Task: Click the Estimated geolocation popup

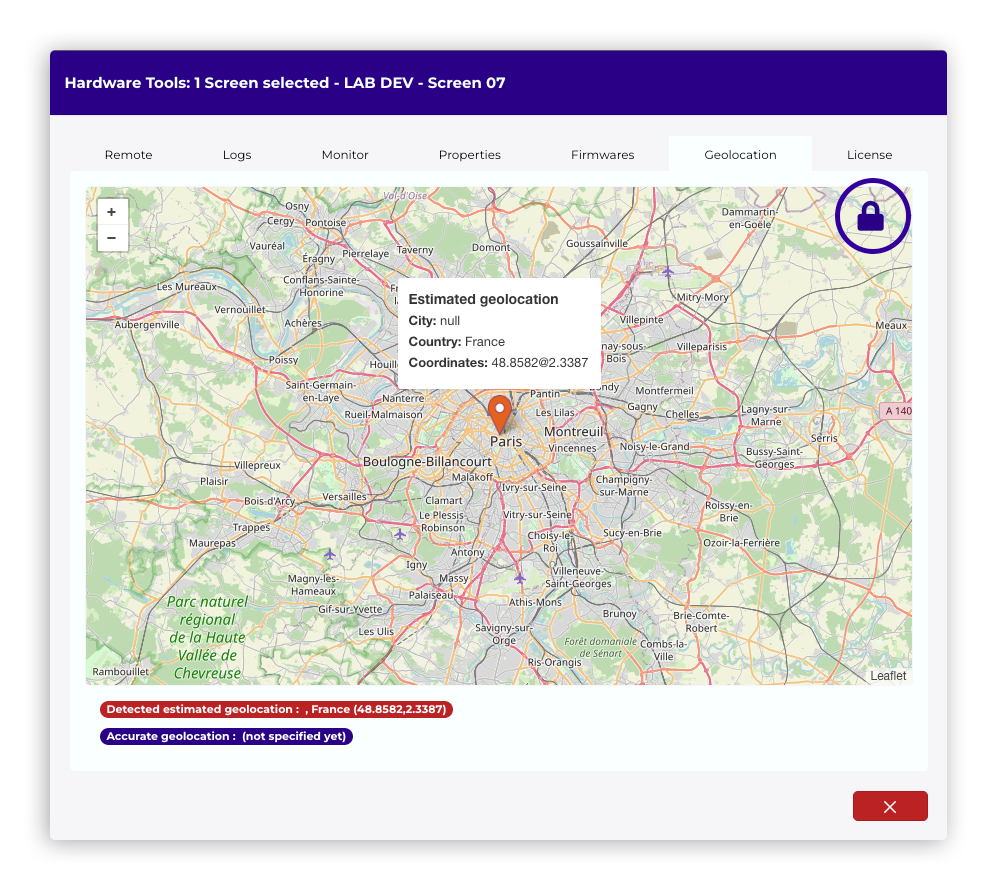Action: point(499,332)
